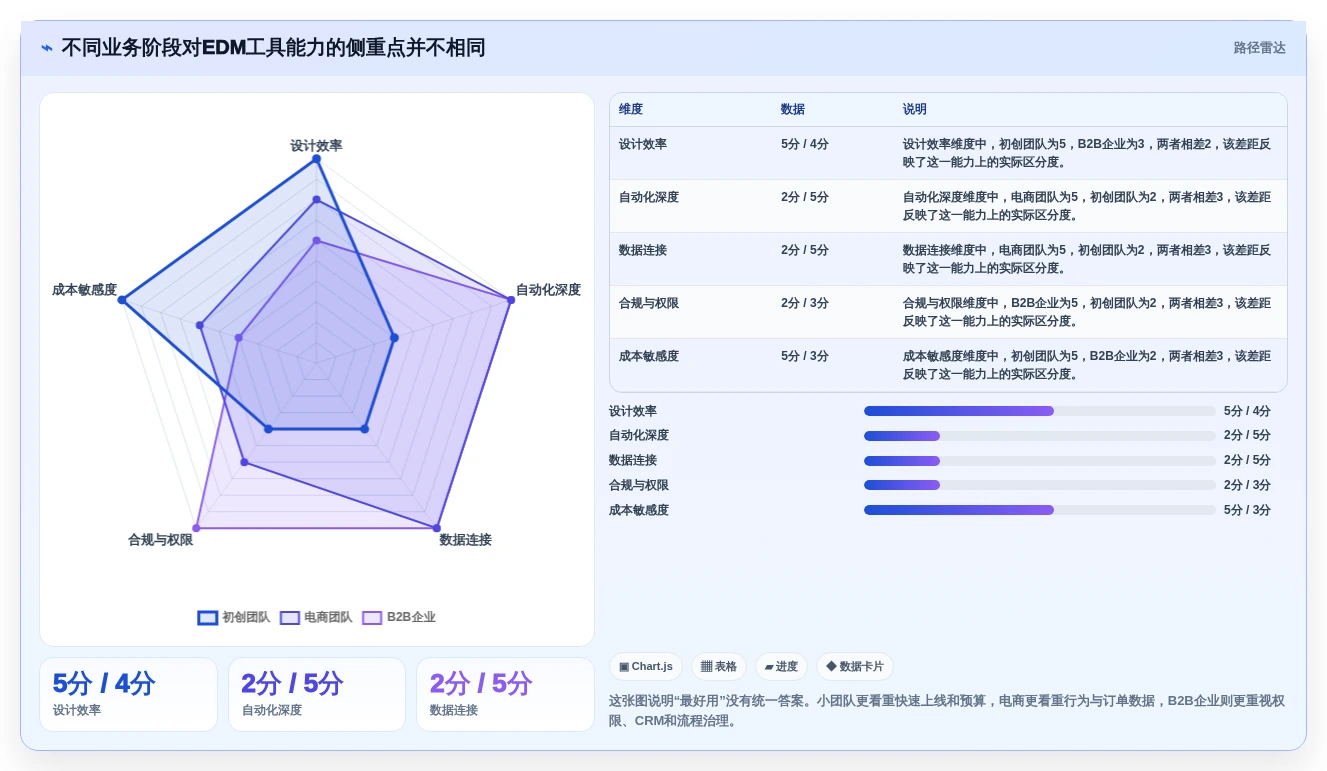Image resolution: width=1327 pixels, height=771 pixels.
Task: Click the 数据连接 radar axis label
Action: (465, 540)
